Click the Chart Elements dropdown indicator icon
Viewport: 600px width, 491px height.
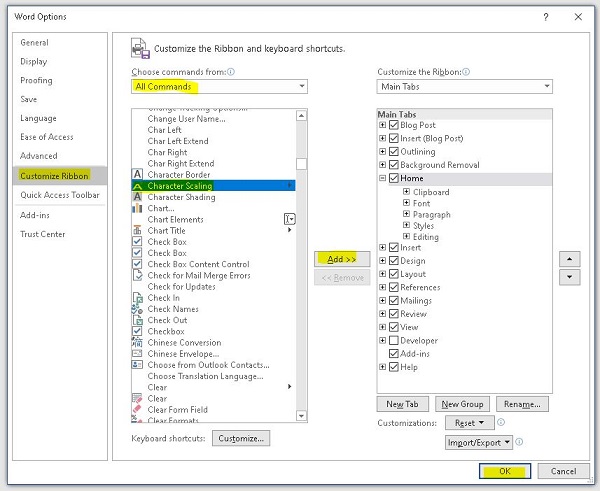(290, 219)
